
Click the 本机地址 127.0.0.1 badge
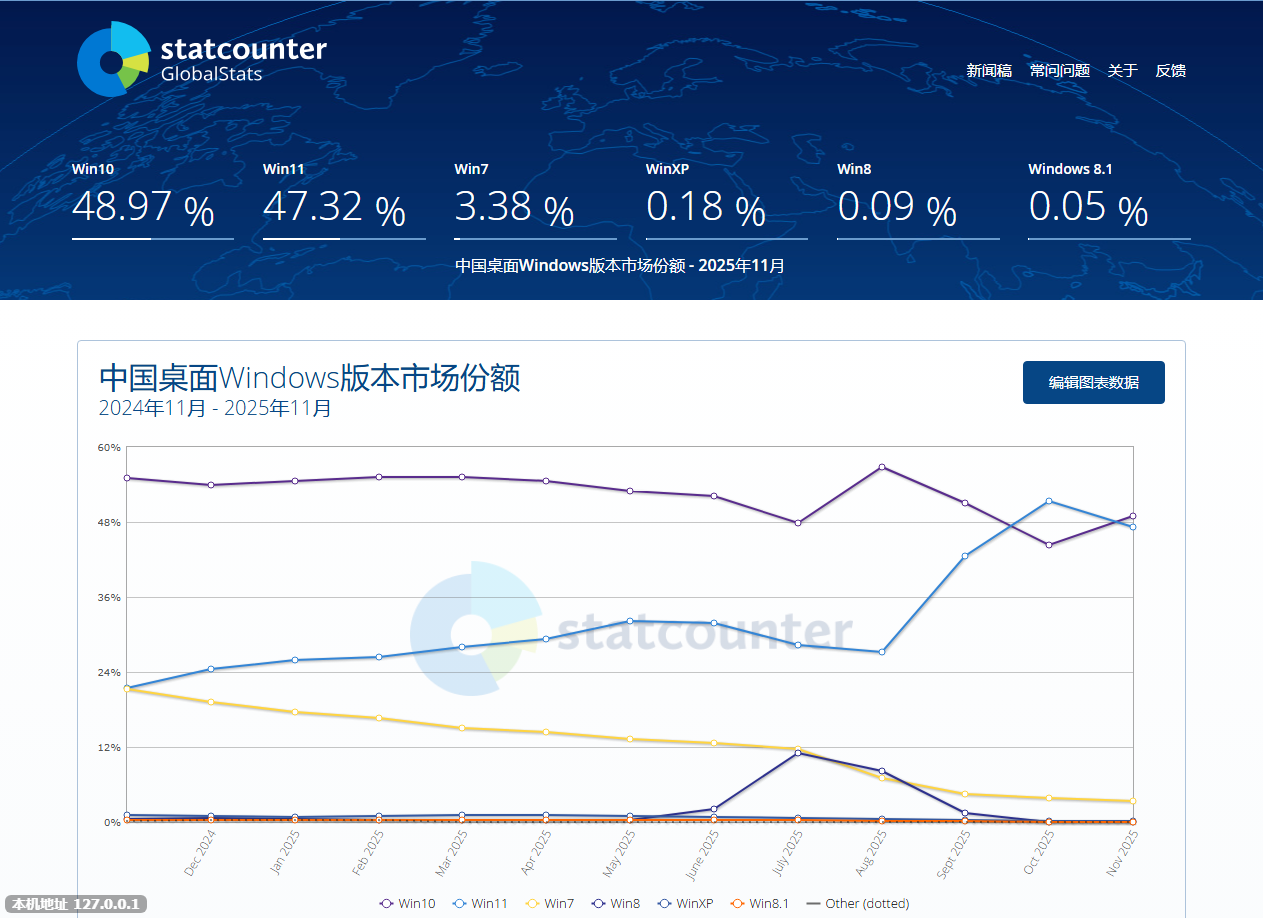77,903
